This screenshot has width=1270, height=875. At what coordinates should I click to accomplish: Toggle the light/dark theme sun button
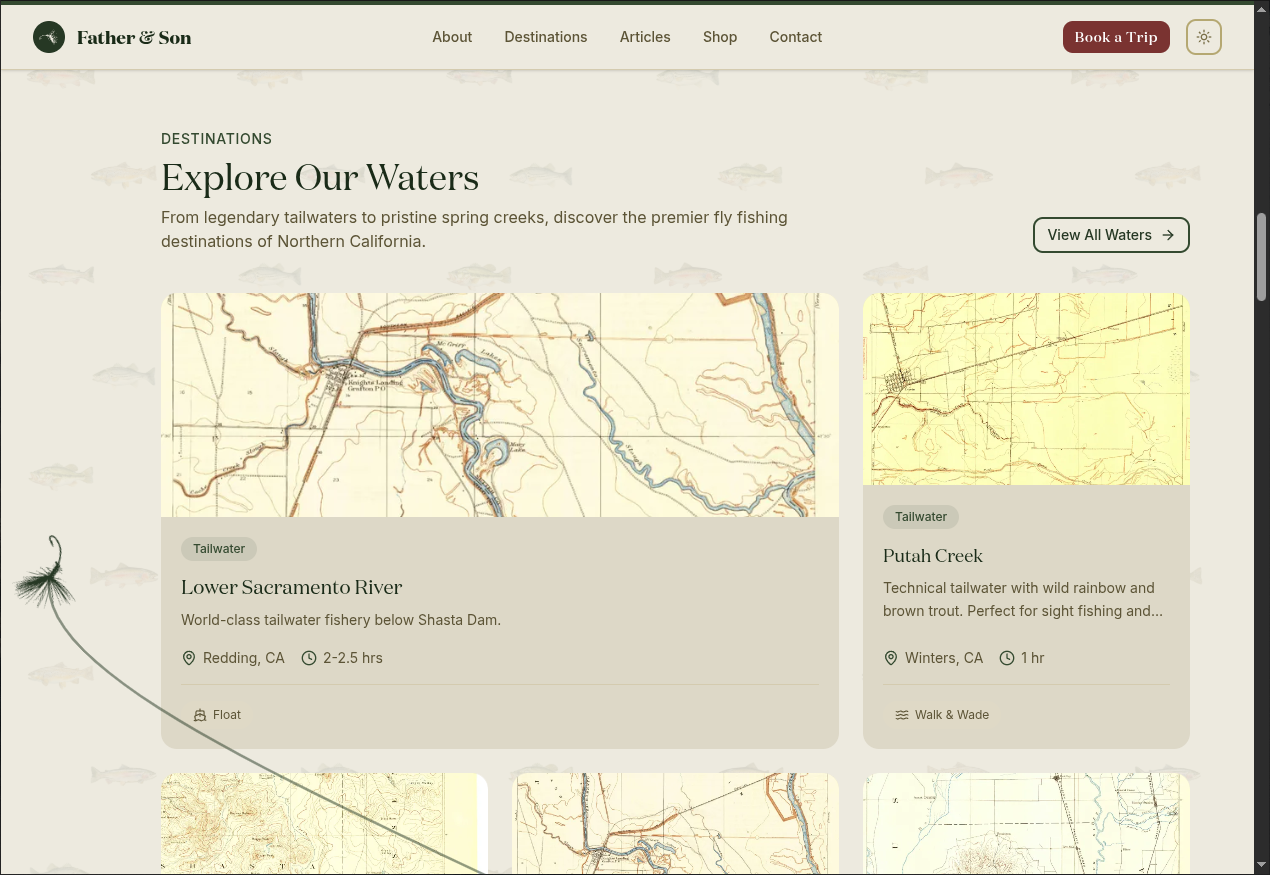pyautogui.click(x=1203, y=37)
